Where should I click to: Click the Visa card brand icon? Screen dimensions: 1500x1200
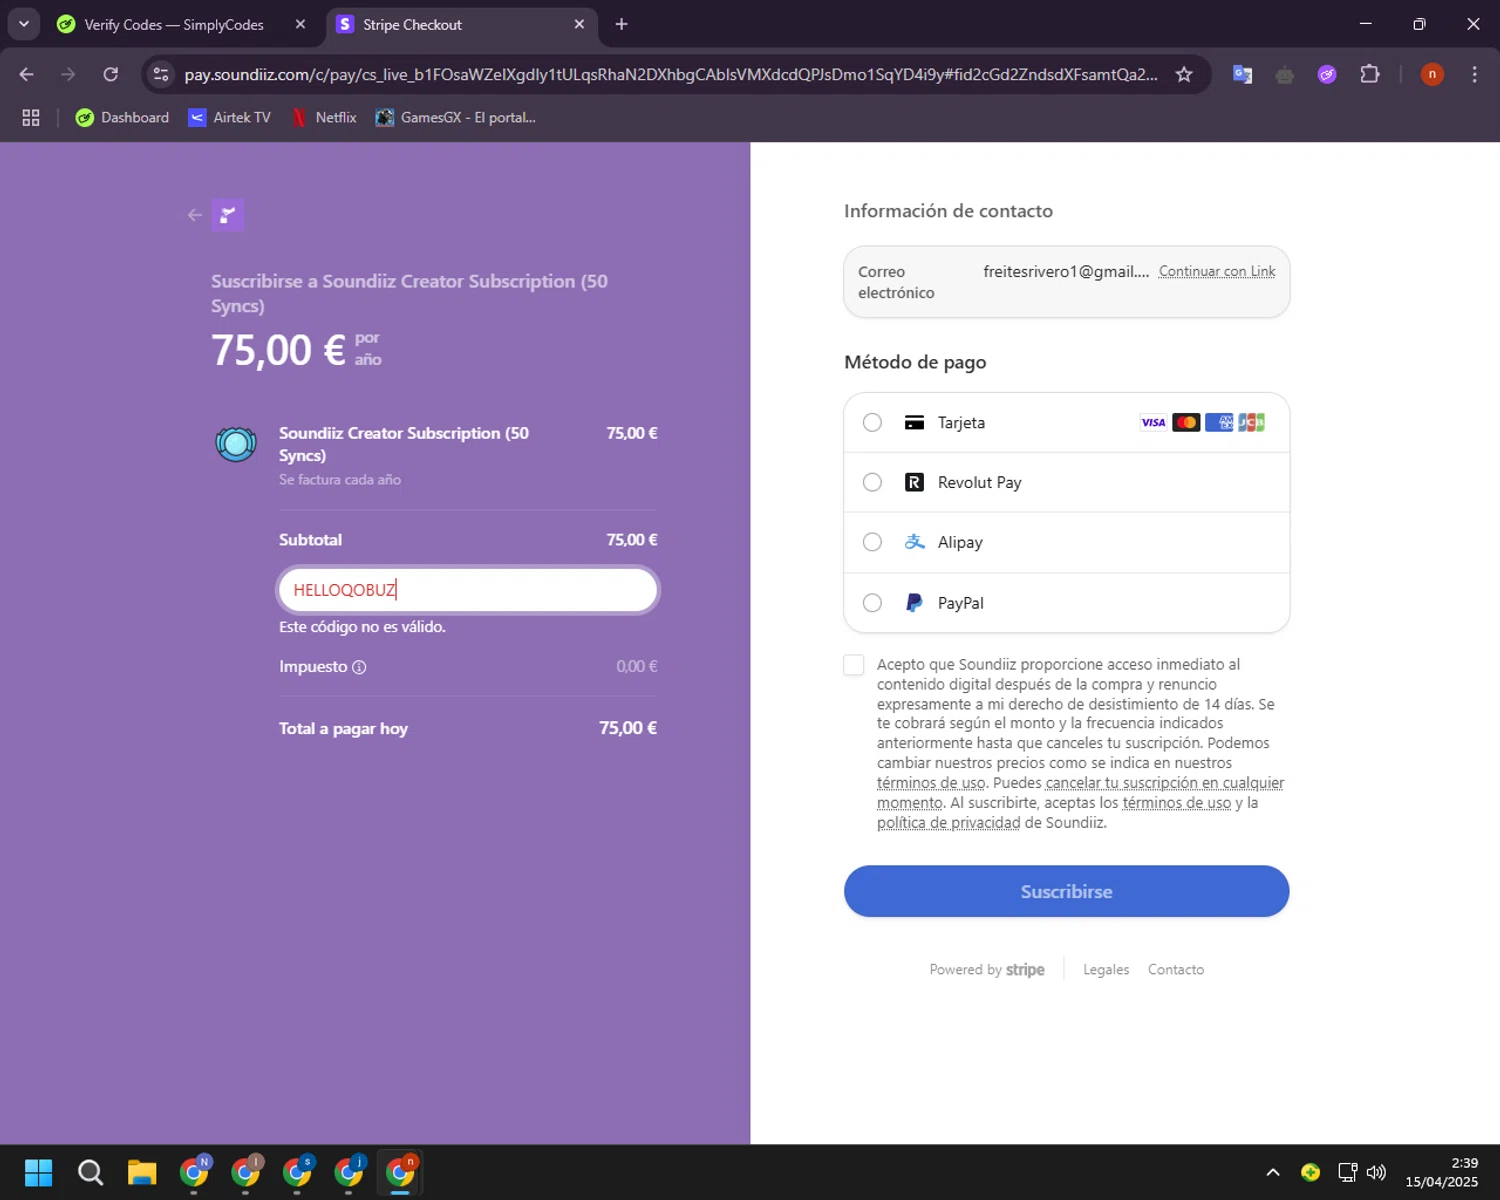pyautogui.click(x=1153, y=422)
